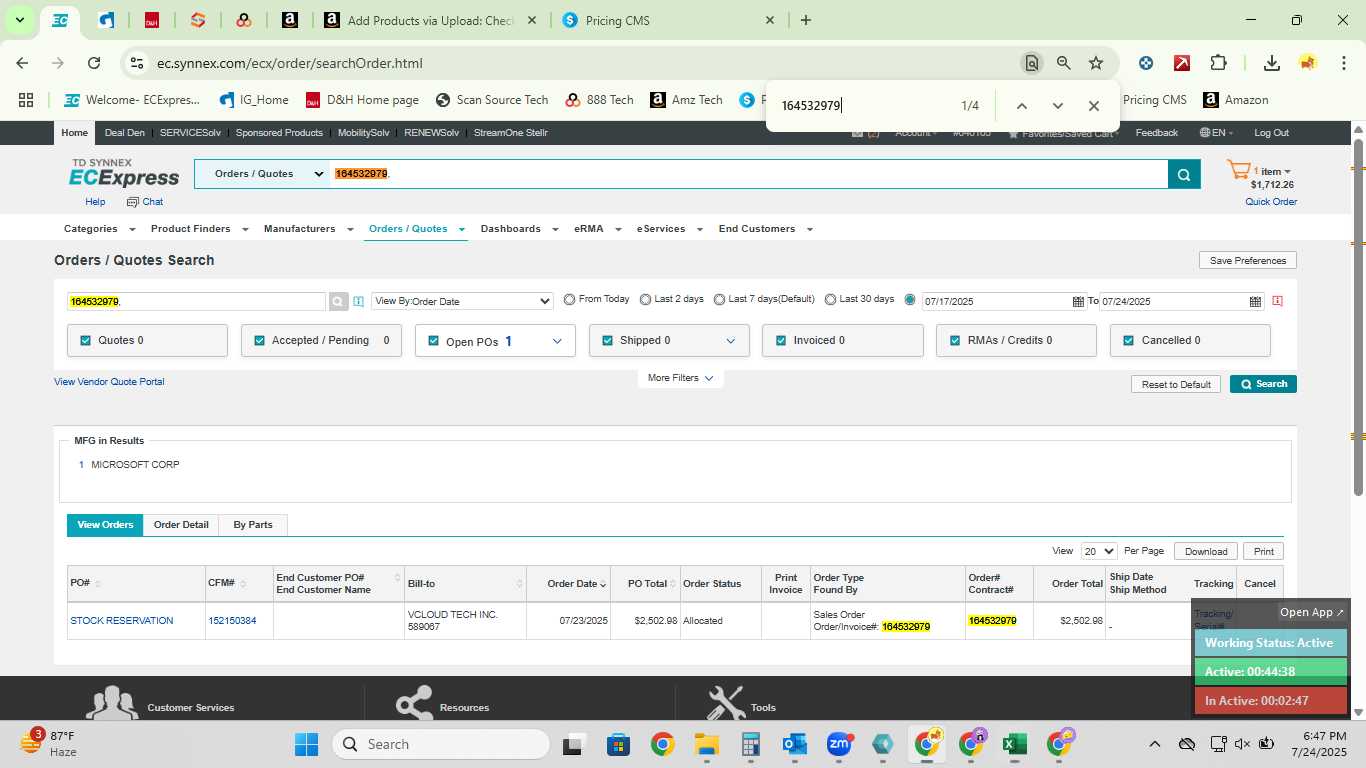Expand the Shipped chevron
The width and height of the screenshot is (1366, 768).
(x=731, y=341)
